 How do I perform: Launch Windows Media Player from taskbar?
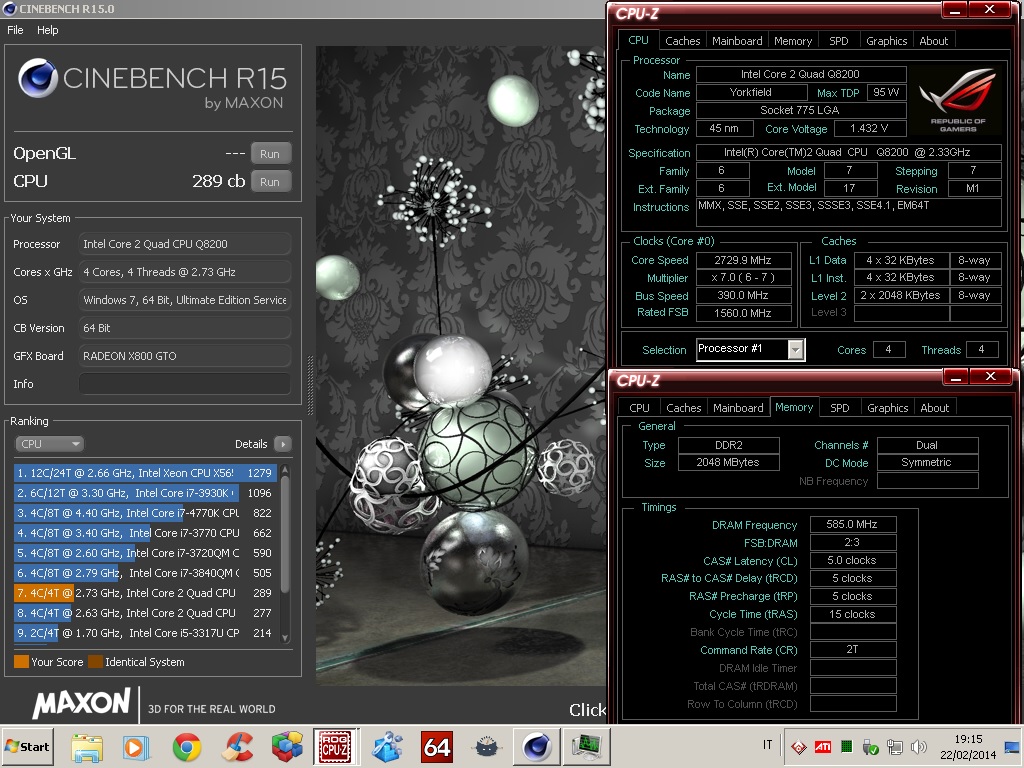click(136, 747)
